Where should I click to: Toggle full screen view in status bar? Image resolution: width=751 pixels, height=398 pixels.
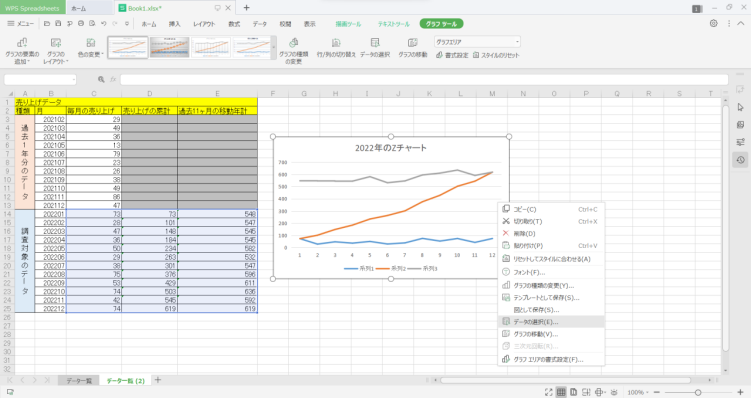point(549,392)
